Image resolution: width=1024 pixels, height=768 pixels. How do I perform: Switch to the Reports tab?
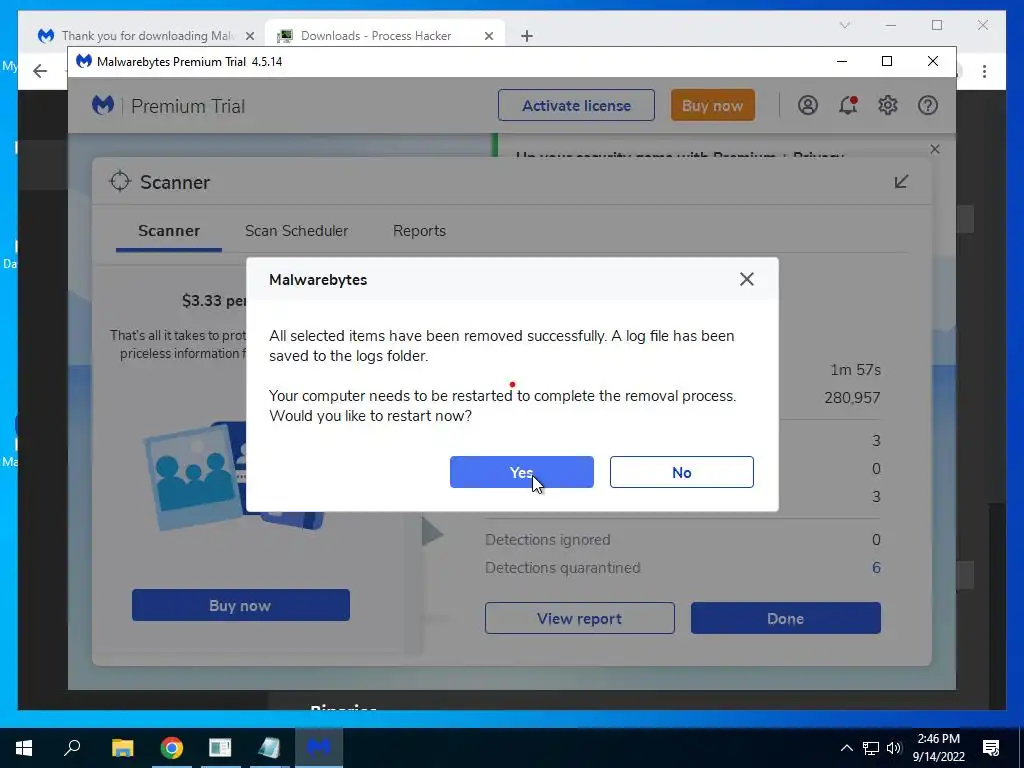pyautogui.click(x=419, y=231)
